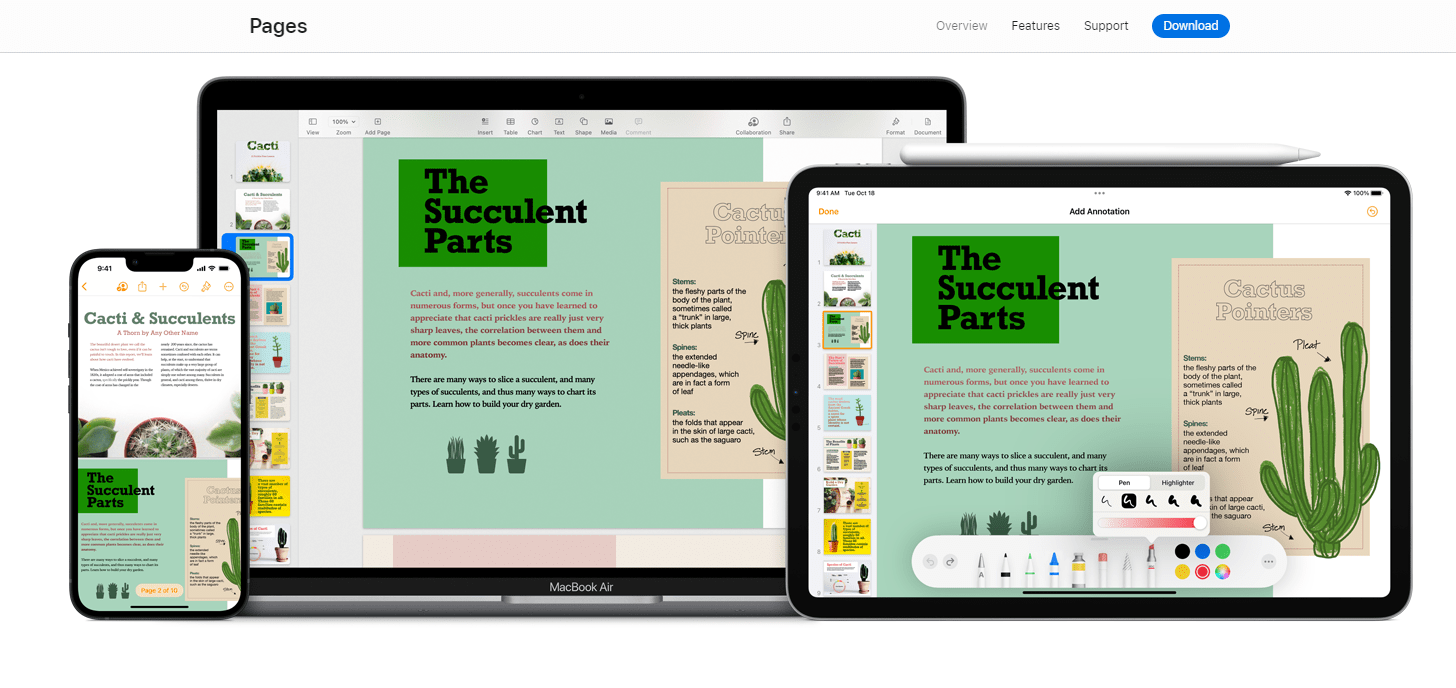Tap the orange undo icon on iPad

(1372, 212)
